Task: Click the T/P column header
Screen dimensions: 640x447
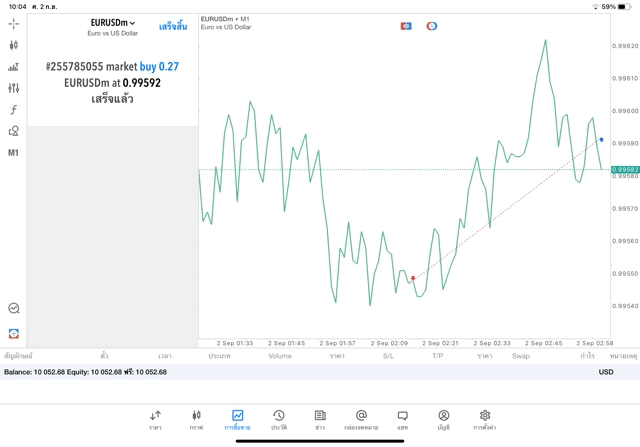Action: [438, 356]
